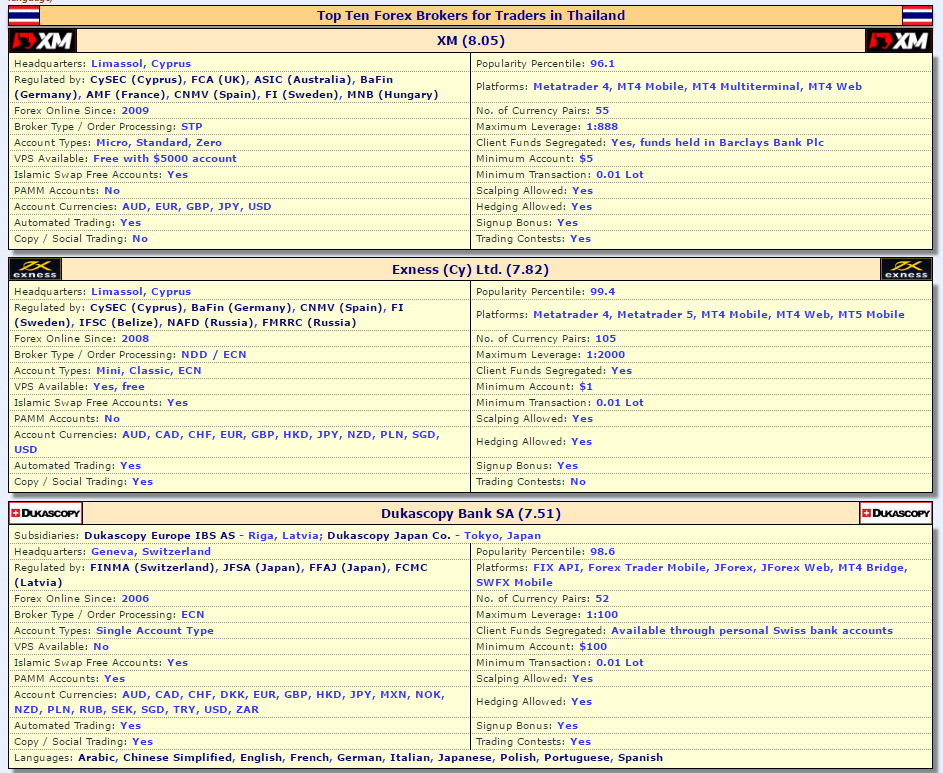Click XM's account currencies 'AUD, EUR, GBP, JPY, USD'

point(197,207)
